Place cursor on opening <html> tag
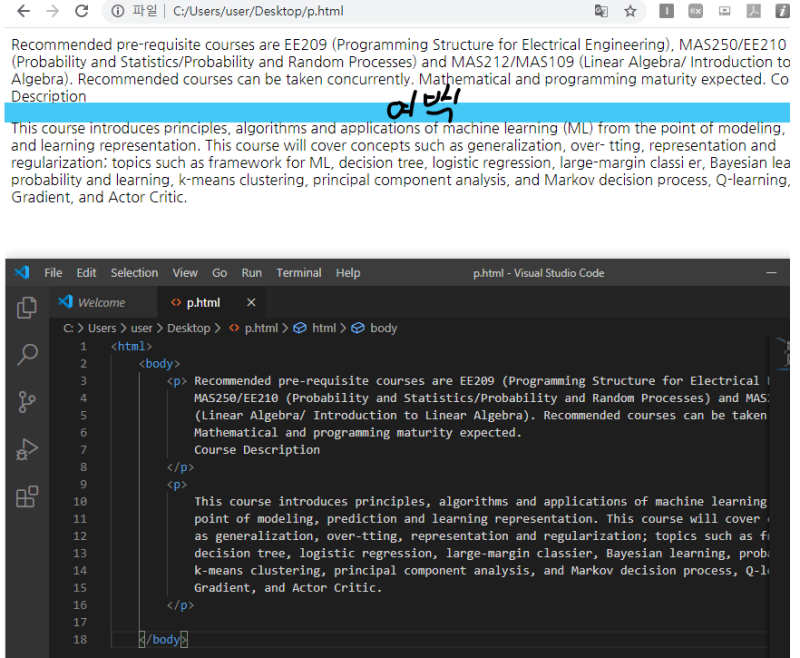 [132, 346]
